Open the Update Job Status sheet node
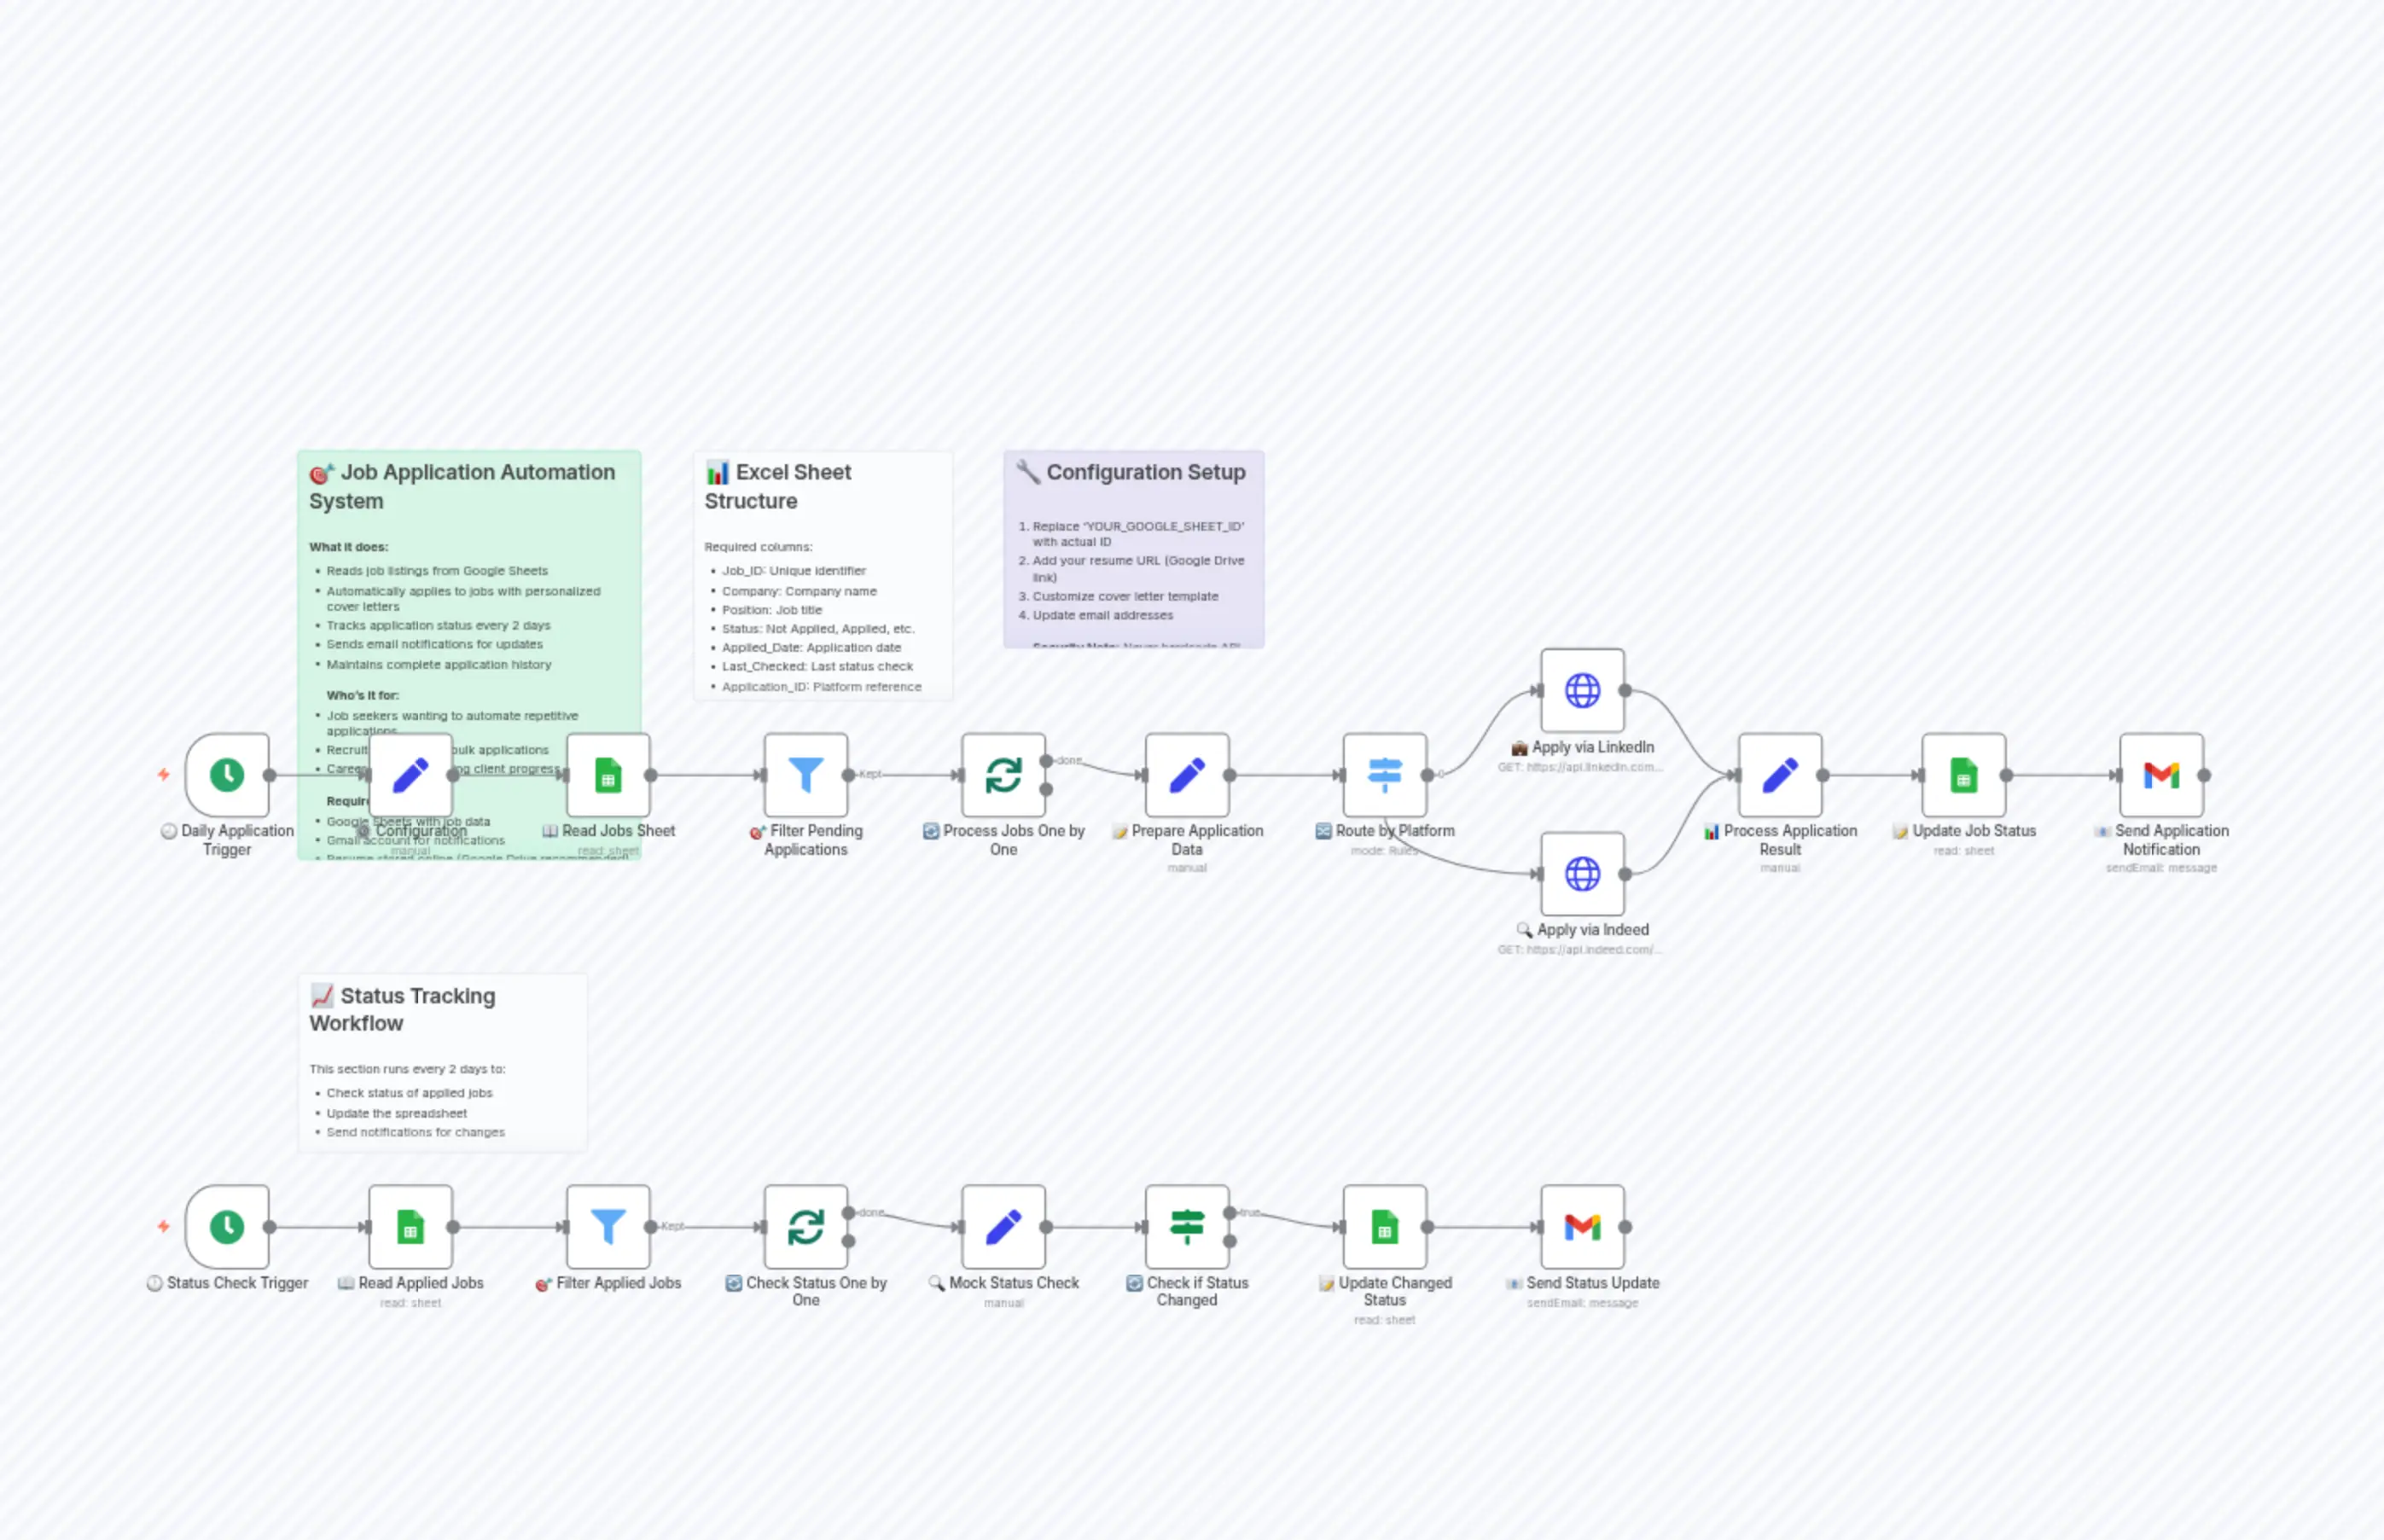The image size is (2384, 1540). (x=1963, y=775)
